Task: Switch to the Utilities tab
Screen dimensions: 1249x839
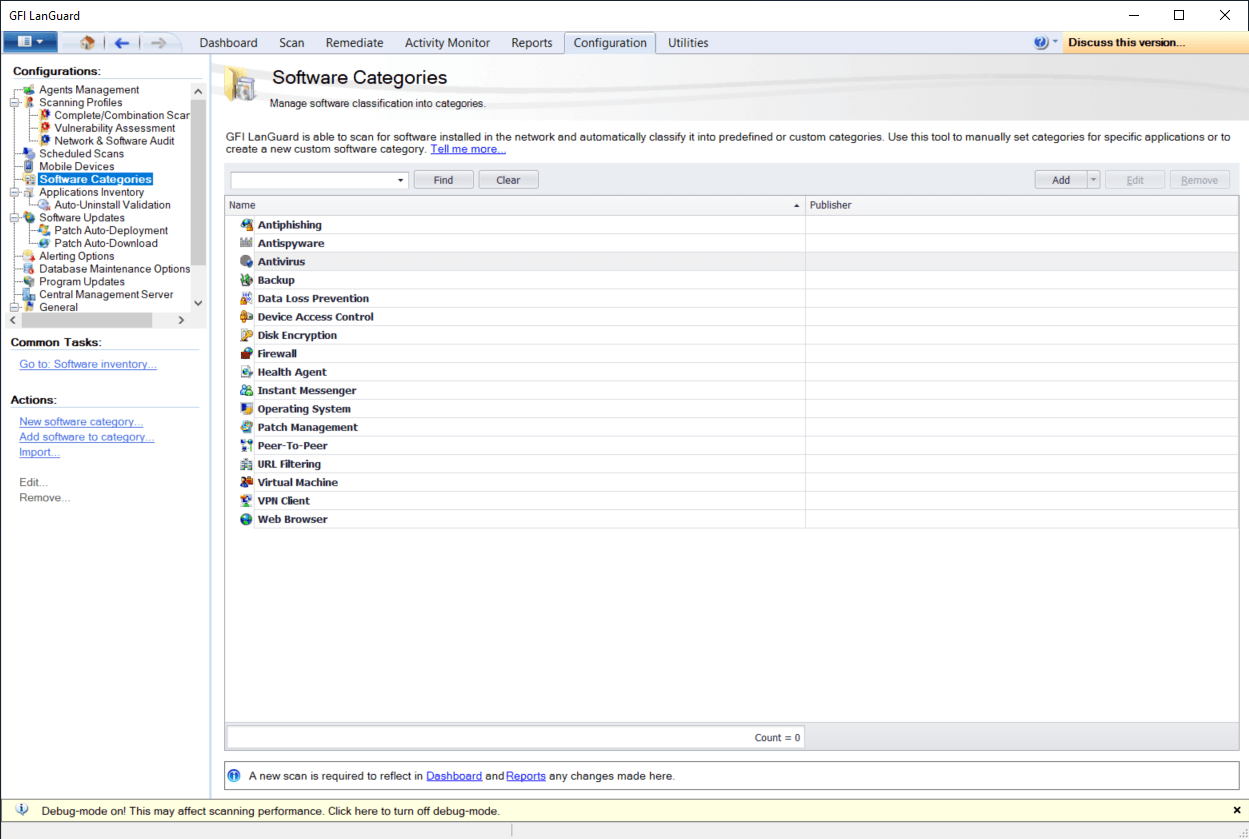Action: (688, 43)
